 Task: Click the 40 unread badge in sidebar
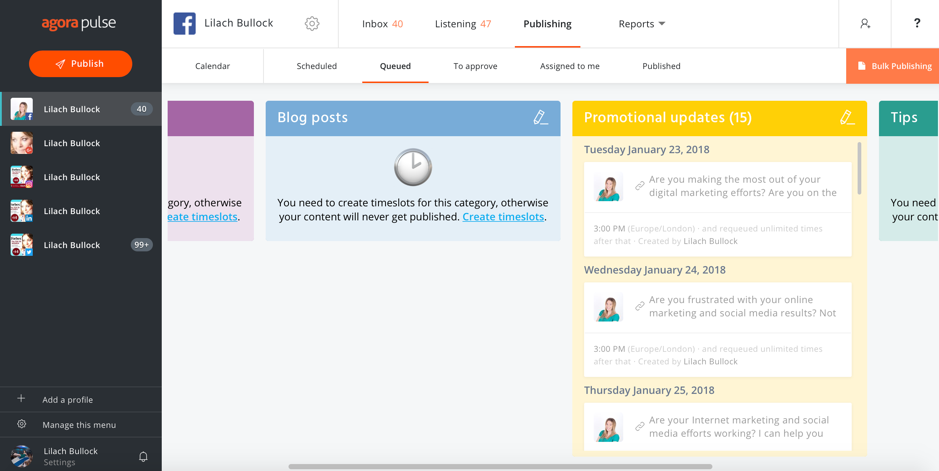click(x=142, y=109)
